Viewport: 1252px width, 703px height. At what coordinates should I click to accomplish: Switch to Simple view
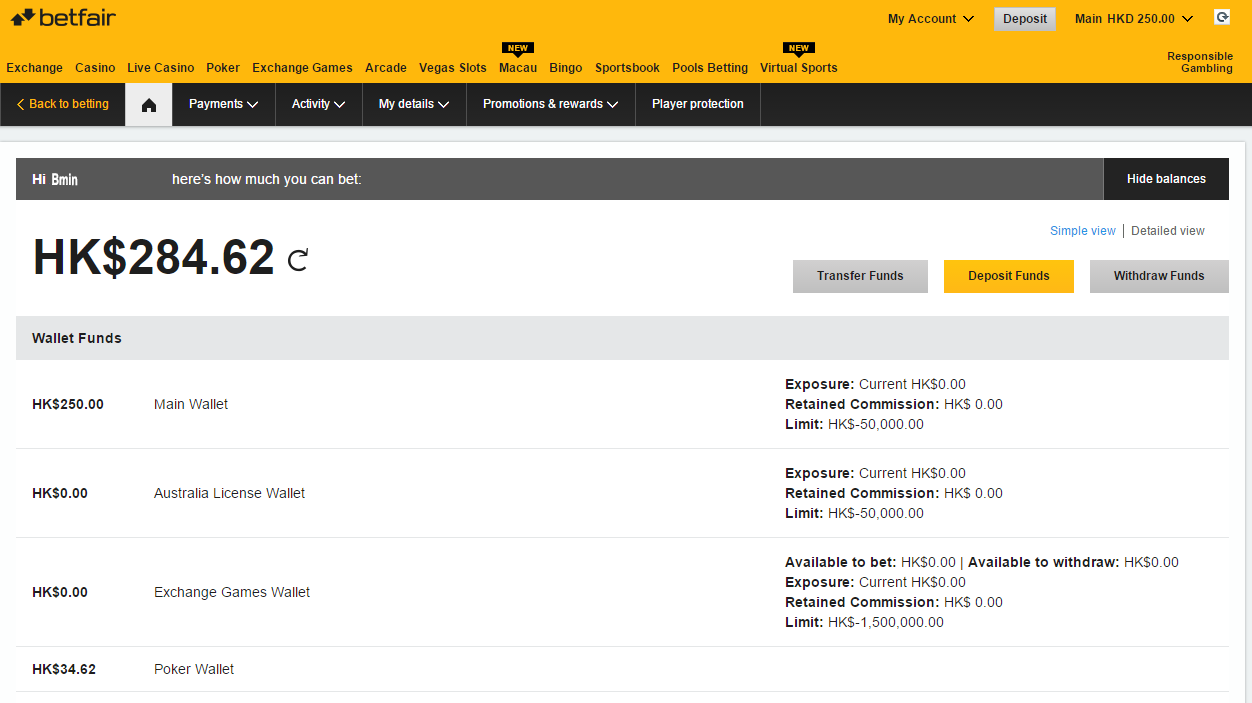click(1082, 231)
